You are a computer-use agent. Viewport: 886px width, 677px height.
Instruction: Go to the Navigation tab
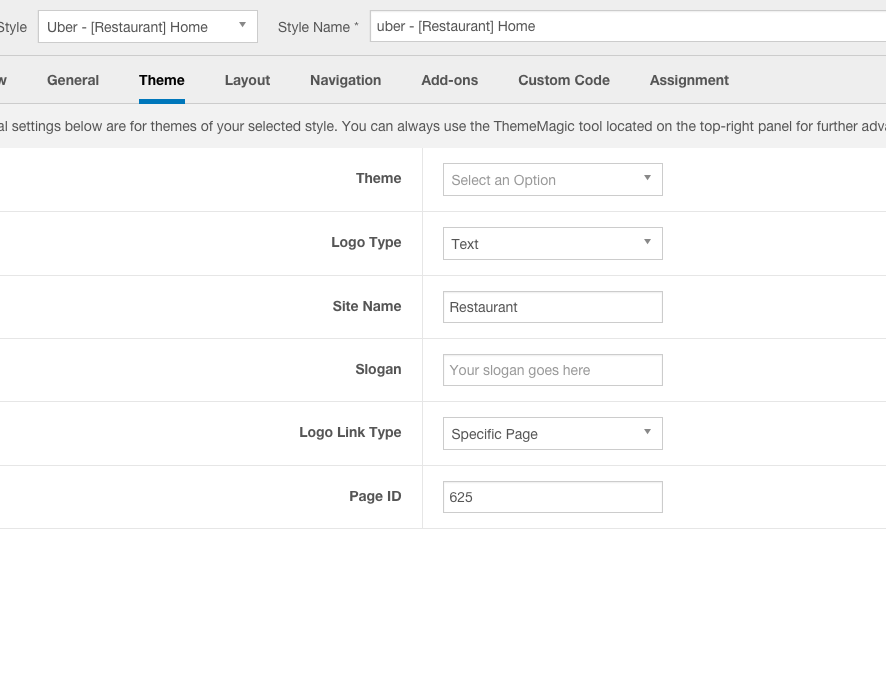(x=345, y=80)
